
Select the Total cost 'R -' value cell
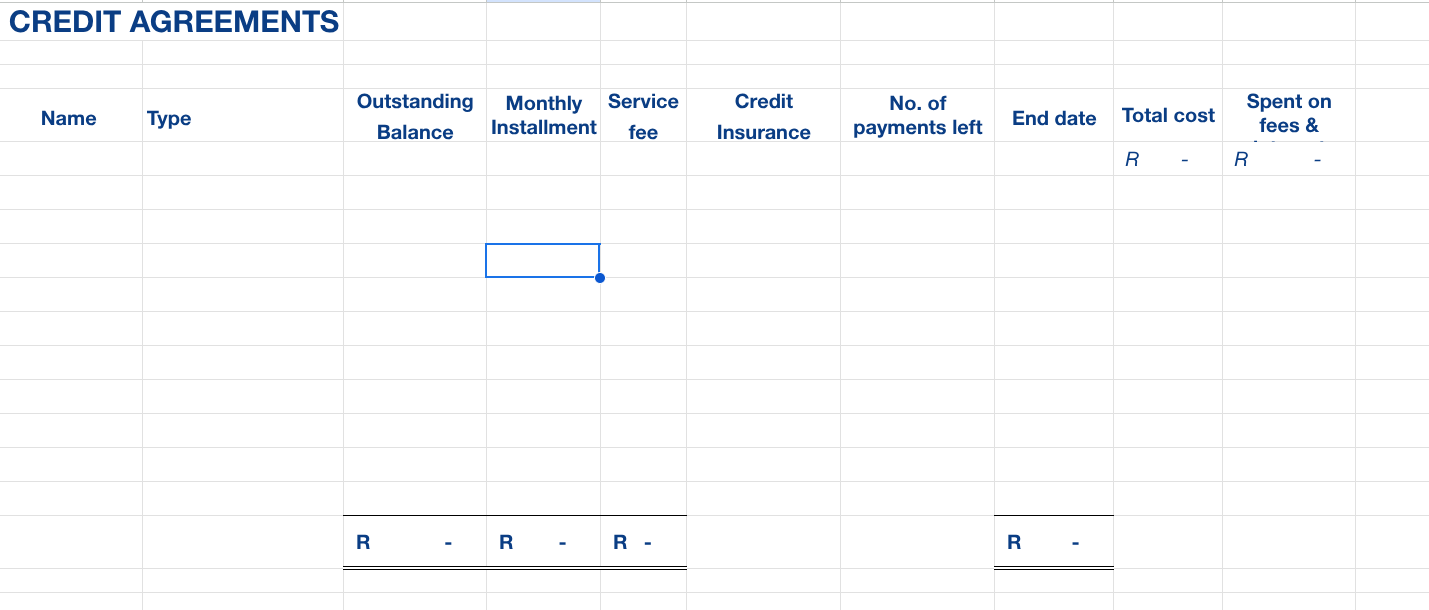pyautogui.click(x=1167, y=158)
